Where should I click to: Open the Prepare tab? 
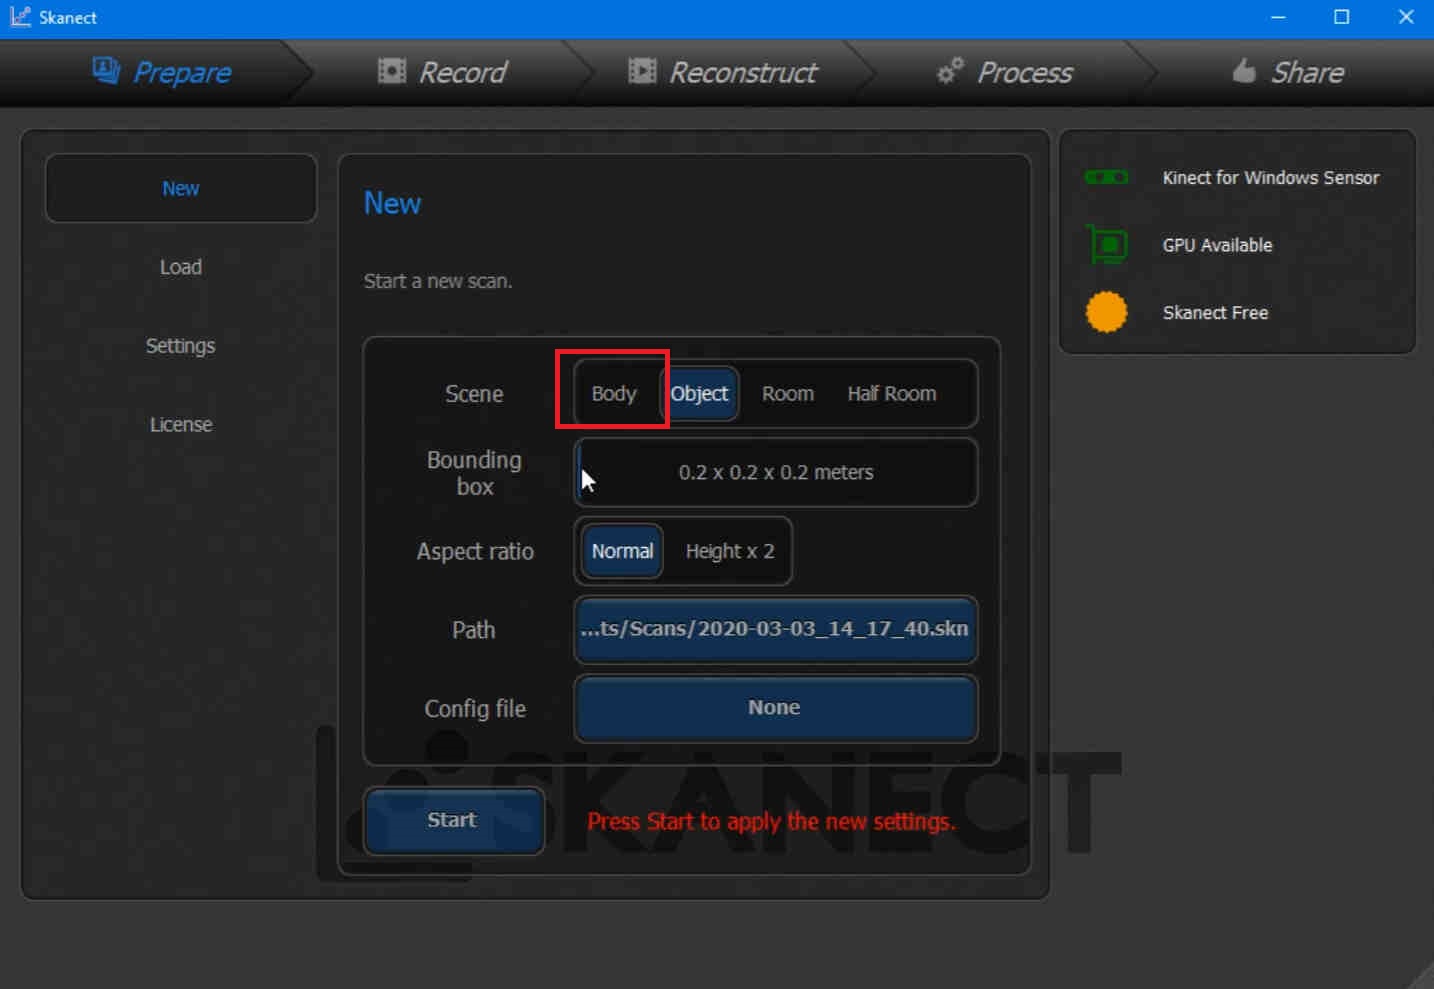160,72
